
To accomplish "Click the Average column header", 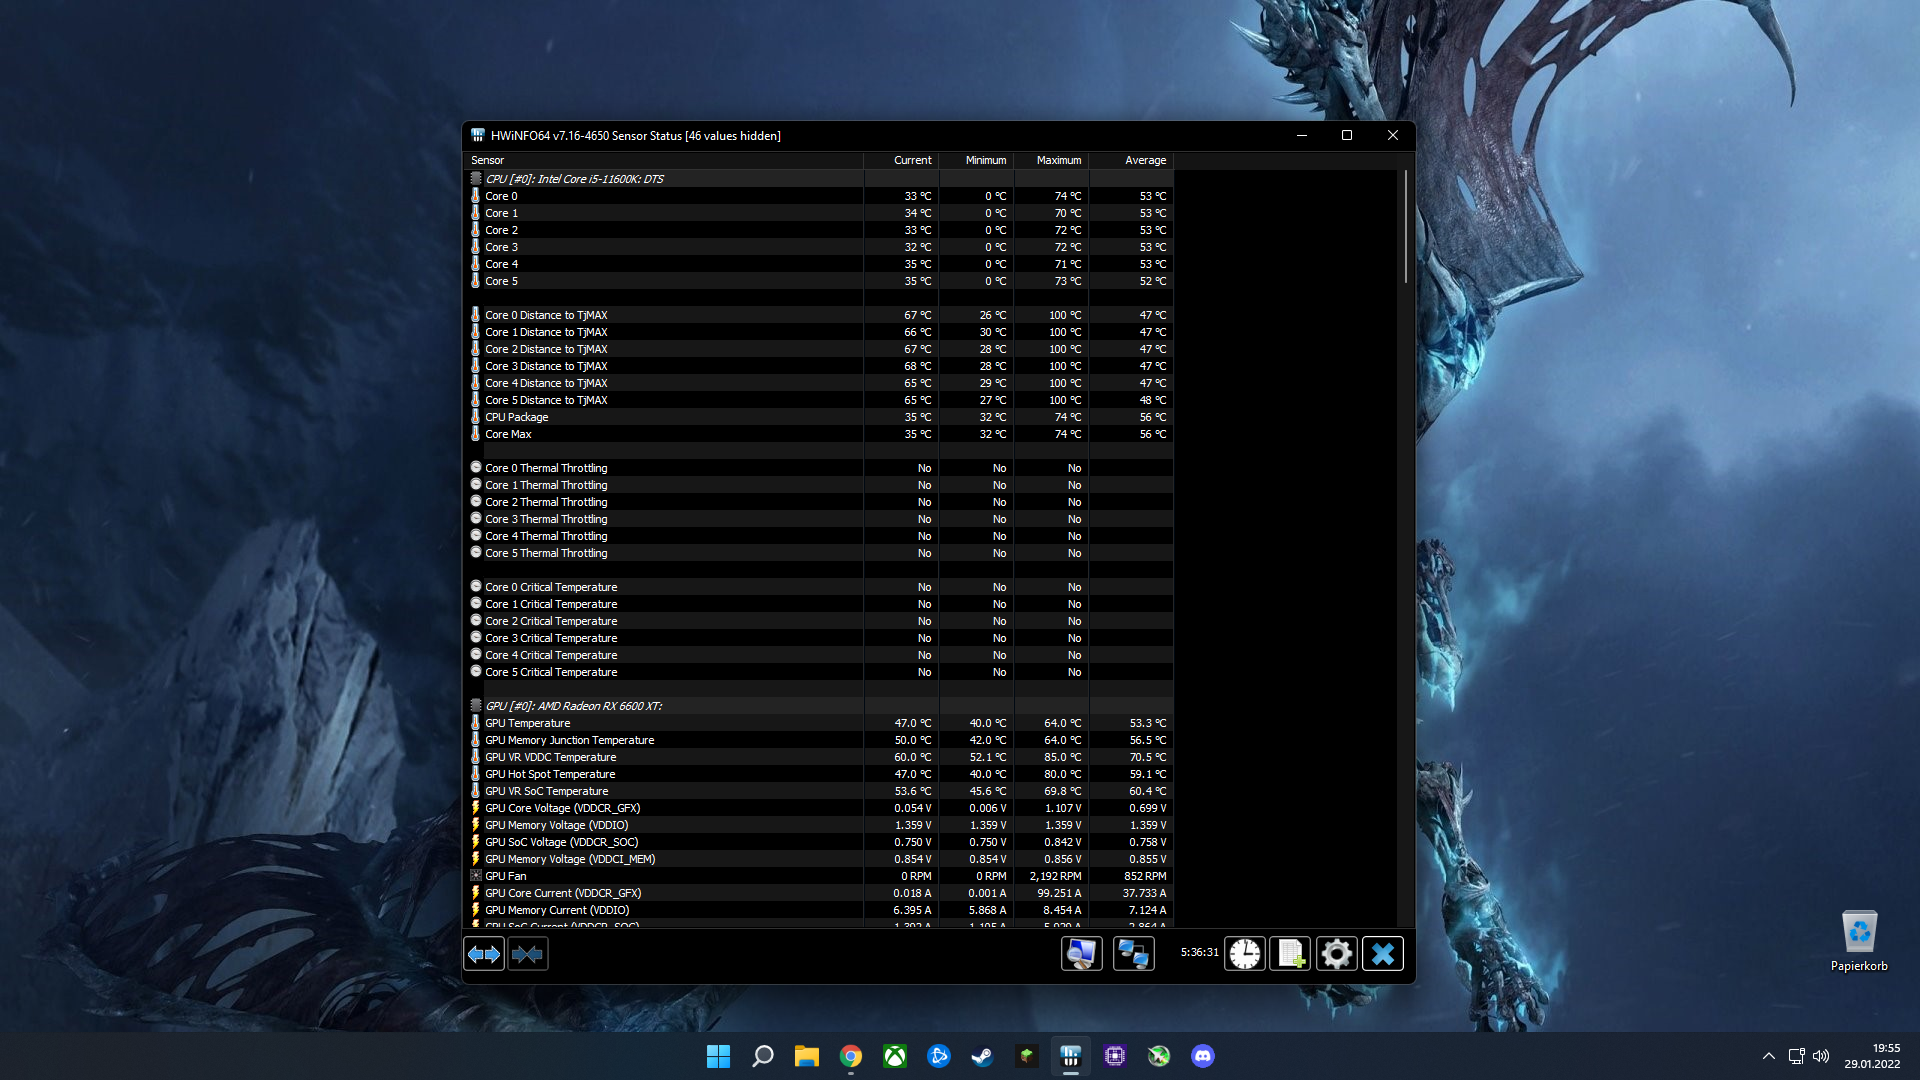I will [x=1145, y=160].
